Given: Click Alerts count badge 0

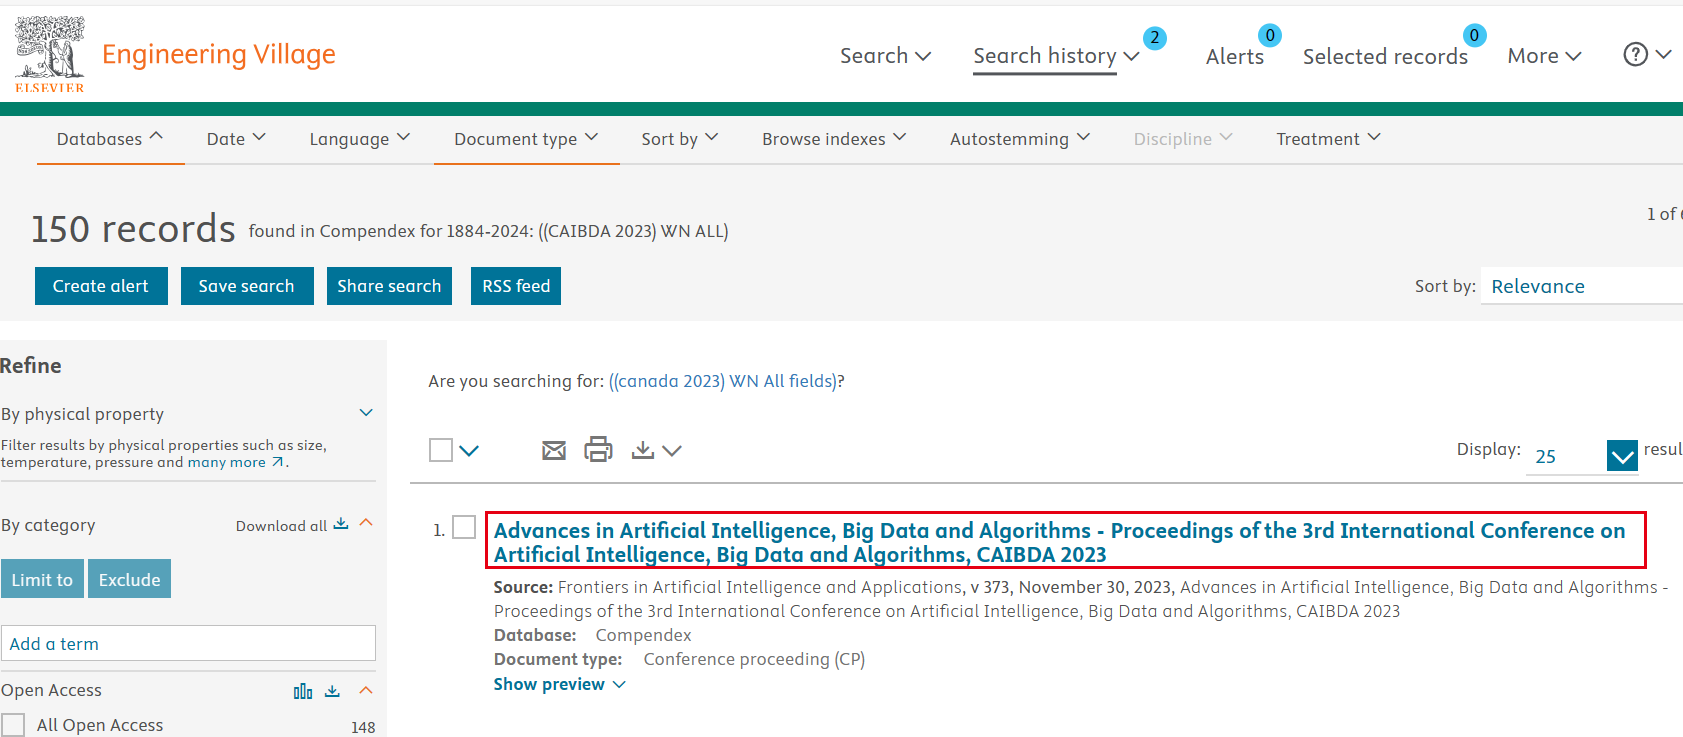Looking at the screenshot, I should 1270,35.
